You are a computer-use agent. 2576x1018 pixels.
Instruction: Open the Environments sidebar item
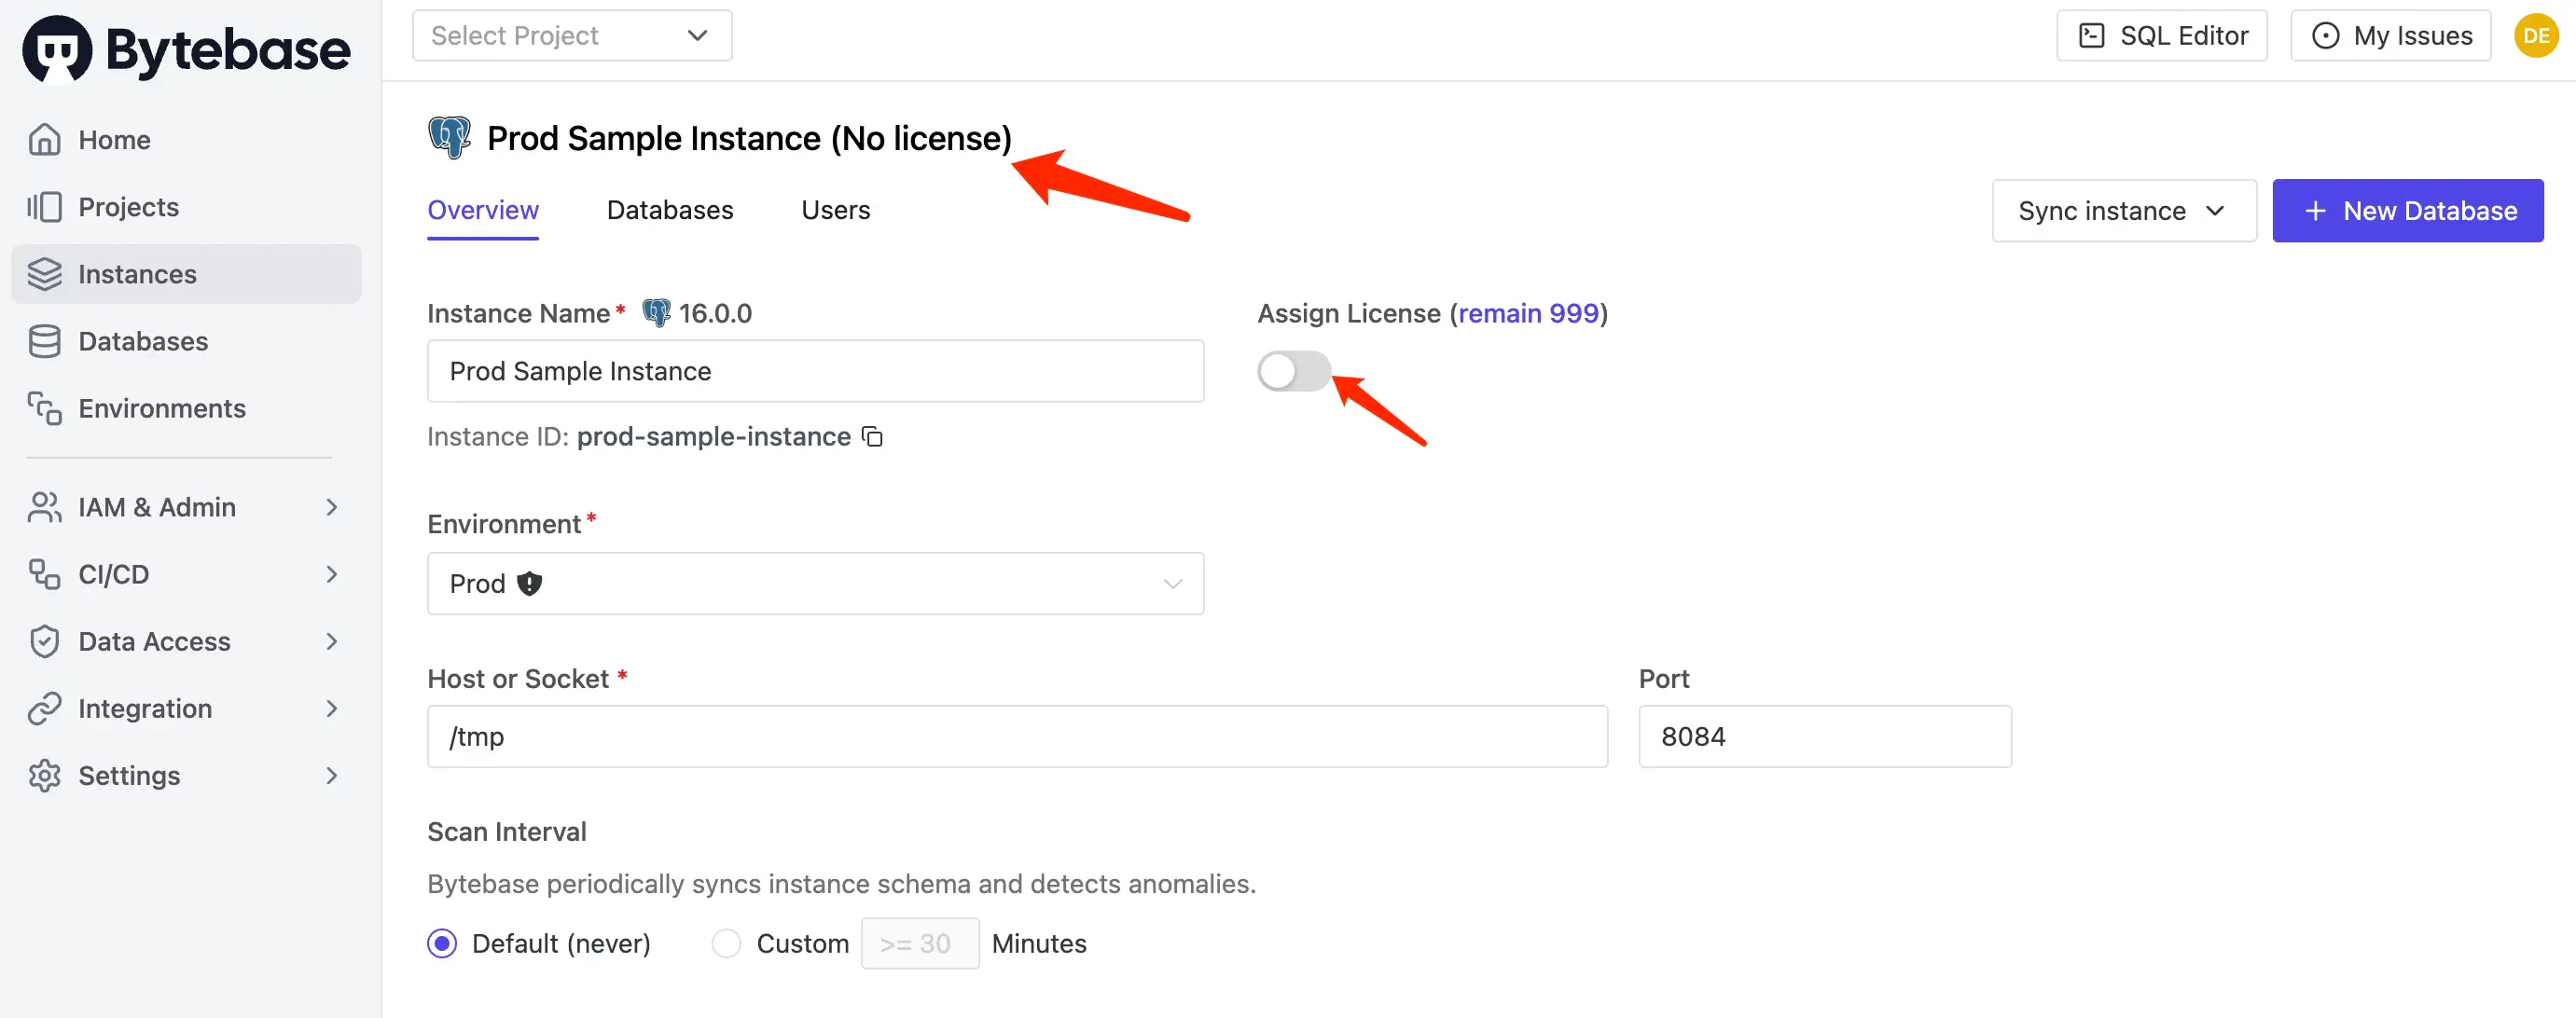tap(161, 407)
